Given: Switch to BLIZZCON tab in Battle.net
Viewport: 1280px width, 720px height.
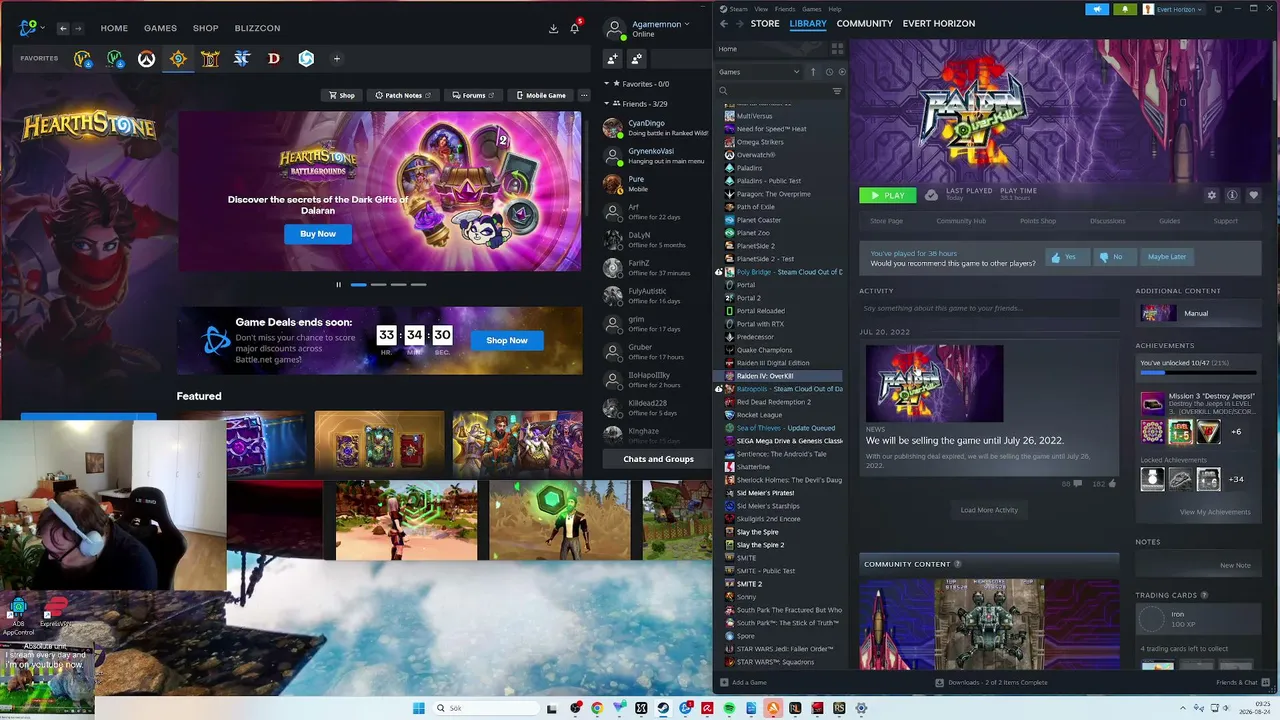Looking at the screenshot, I should pos(257,28).
